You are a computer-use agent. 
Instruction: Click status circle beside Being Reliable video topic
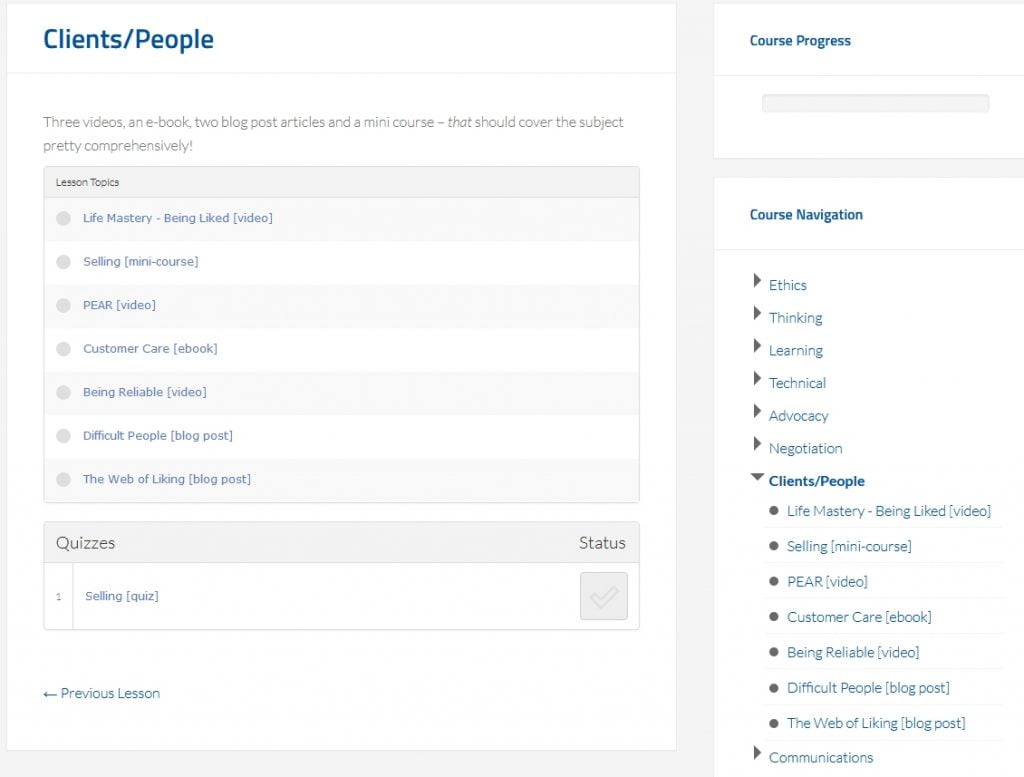[x=63, y=392]
